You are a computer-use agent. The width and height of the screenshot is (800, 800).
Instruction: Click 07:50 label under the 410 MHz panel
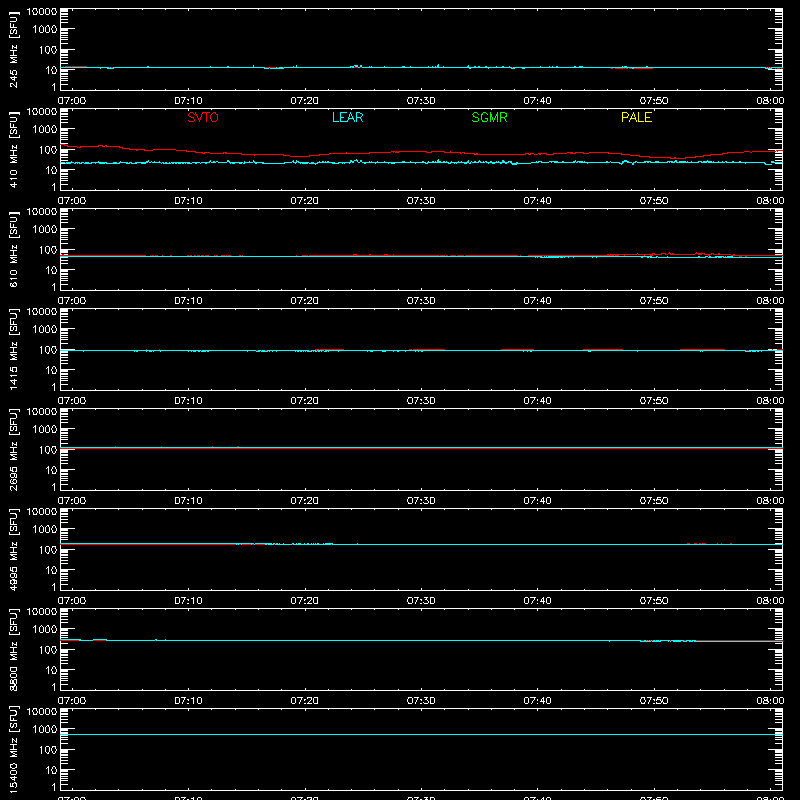[654, 201]
